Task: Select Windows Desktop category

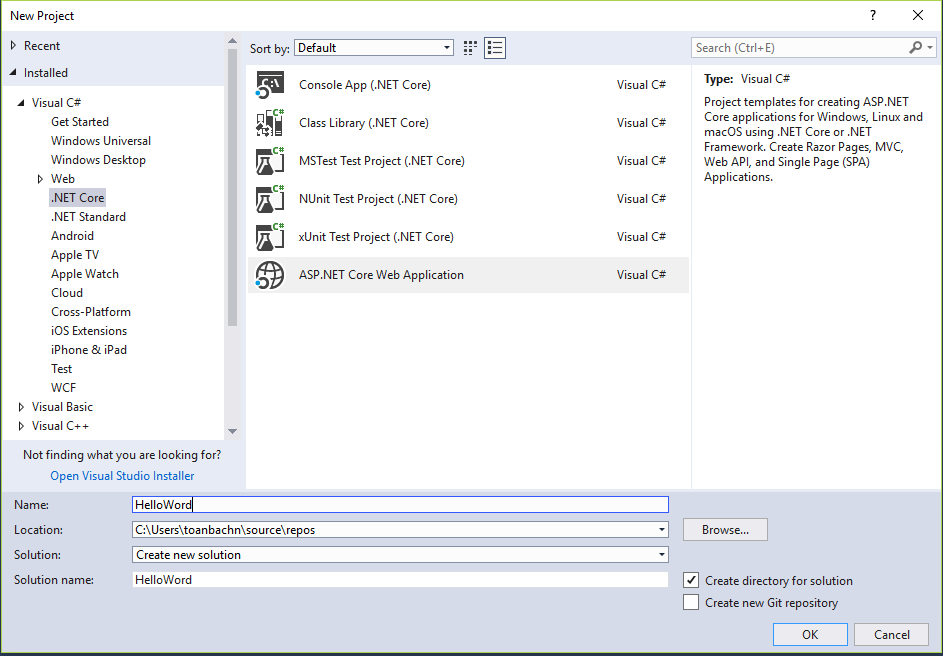Action: [98, 160]
